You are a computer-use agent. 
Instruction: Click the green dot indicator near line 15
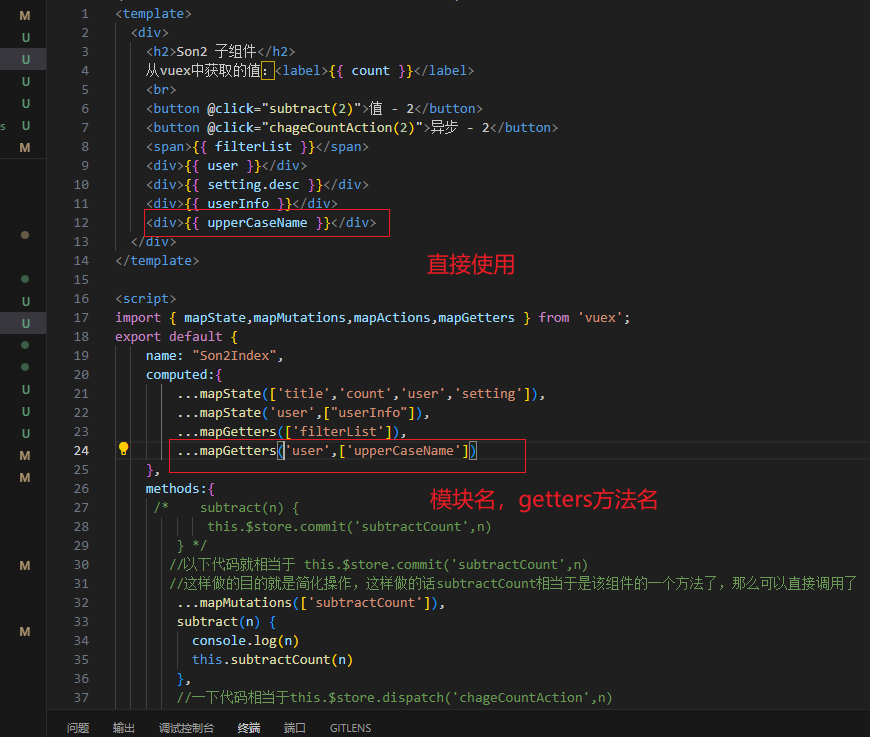(x=24, y=278)
